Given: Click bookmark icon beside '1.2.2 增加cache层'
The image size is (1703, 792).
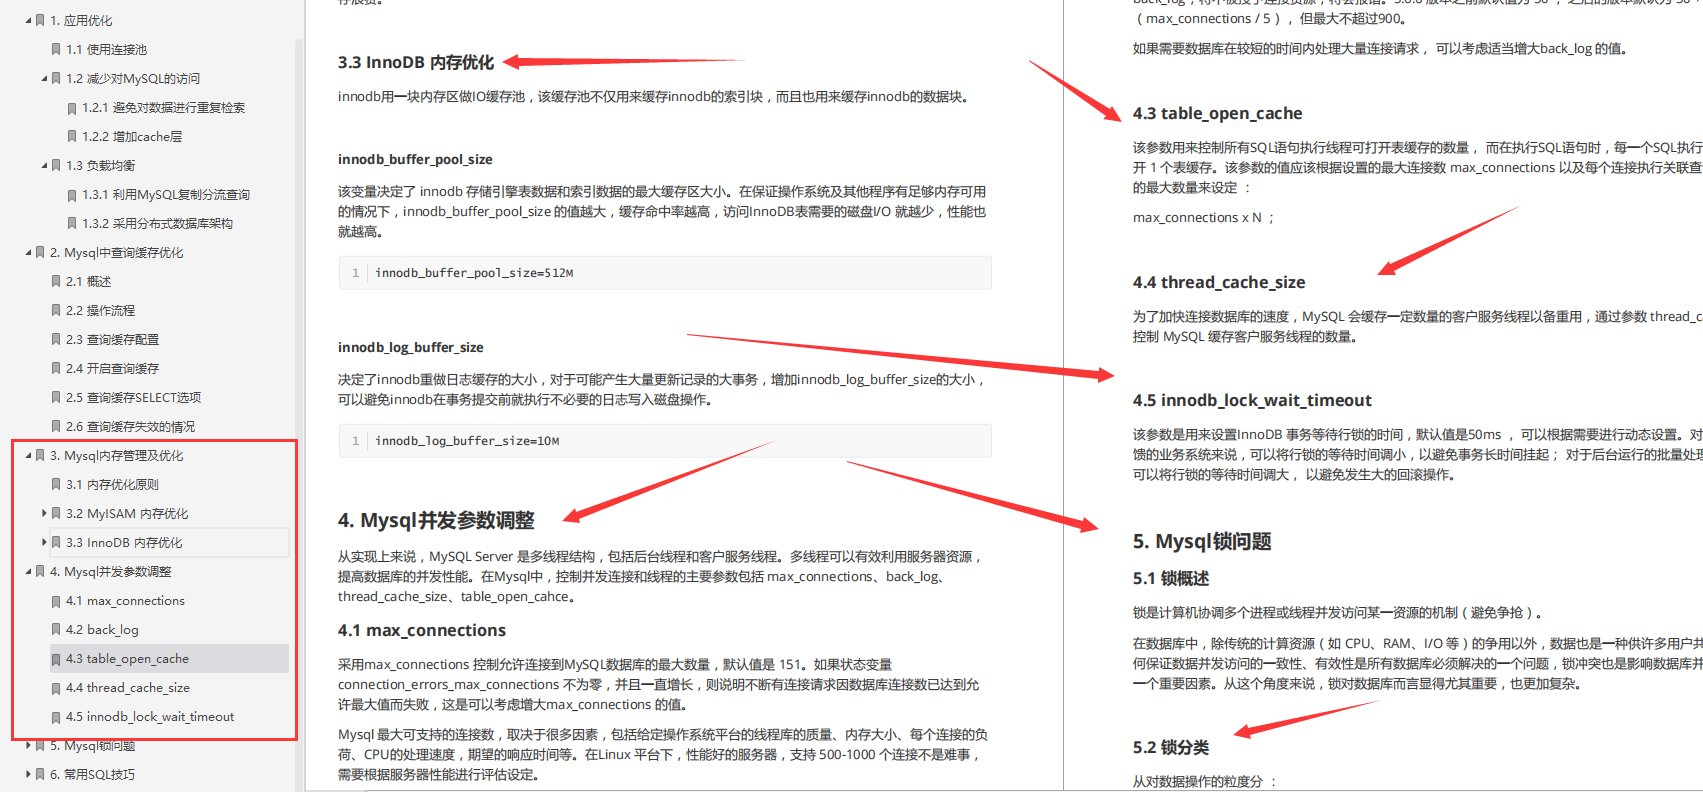Looking at the screenshot, I should pos(72,136).
